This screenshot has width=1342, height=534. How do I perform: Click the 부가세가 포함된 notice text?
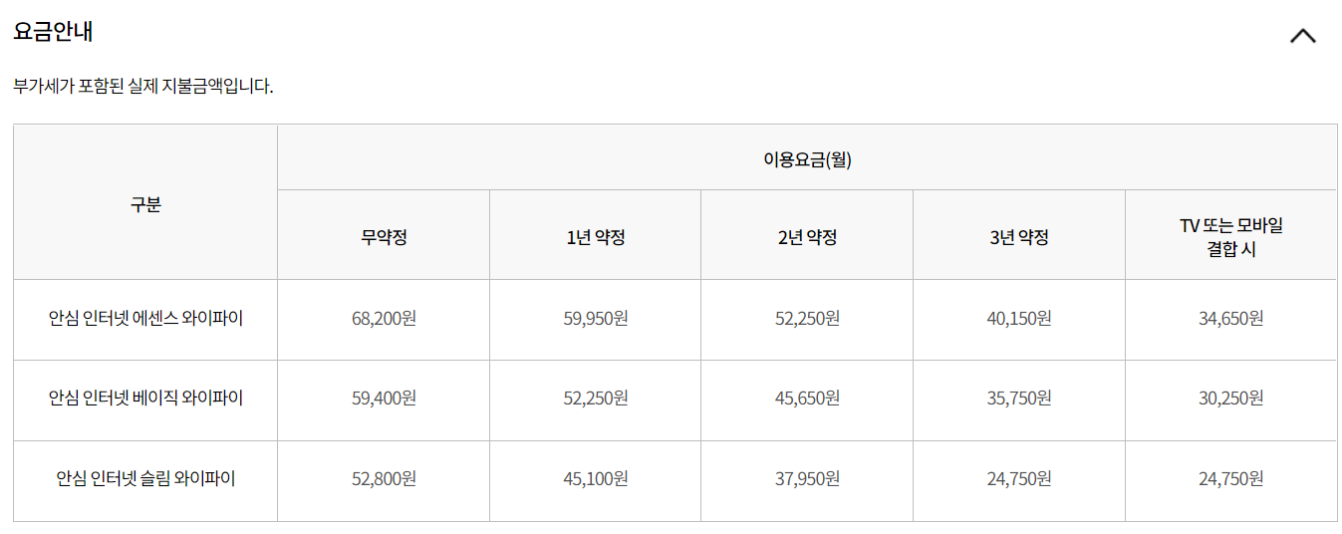point(143,87)
